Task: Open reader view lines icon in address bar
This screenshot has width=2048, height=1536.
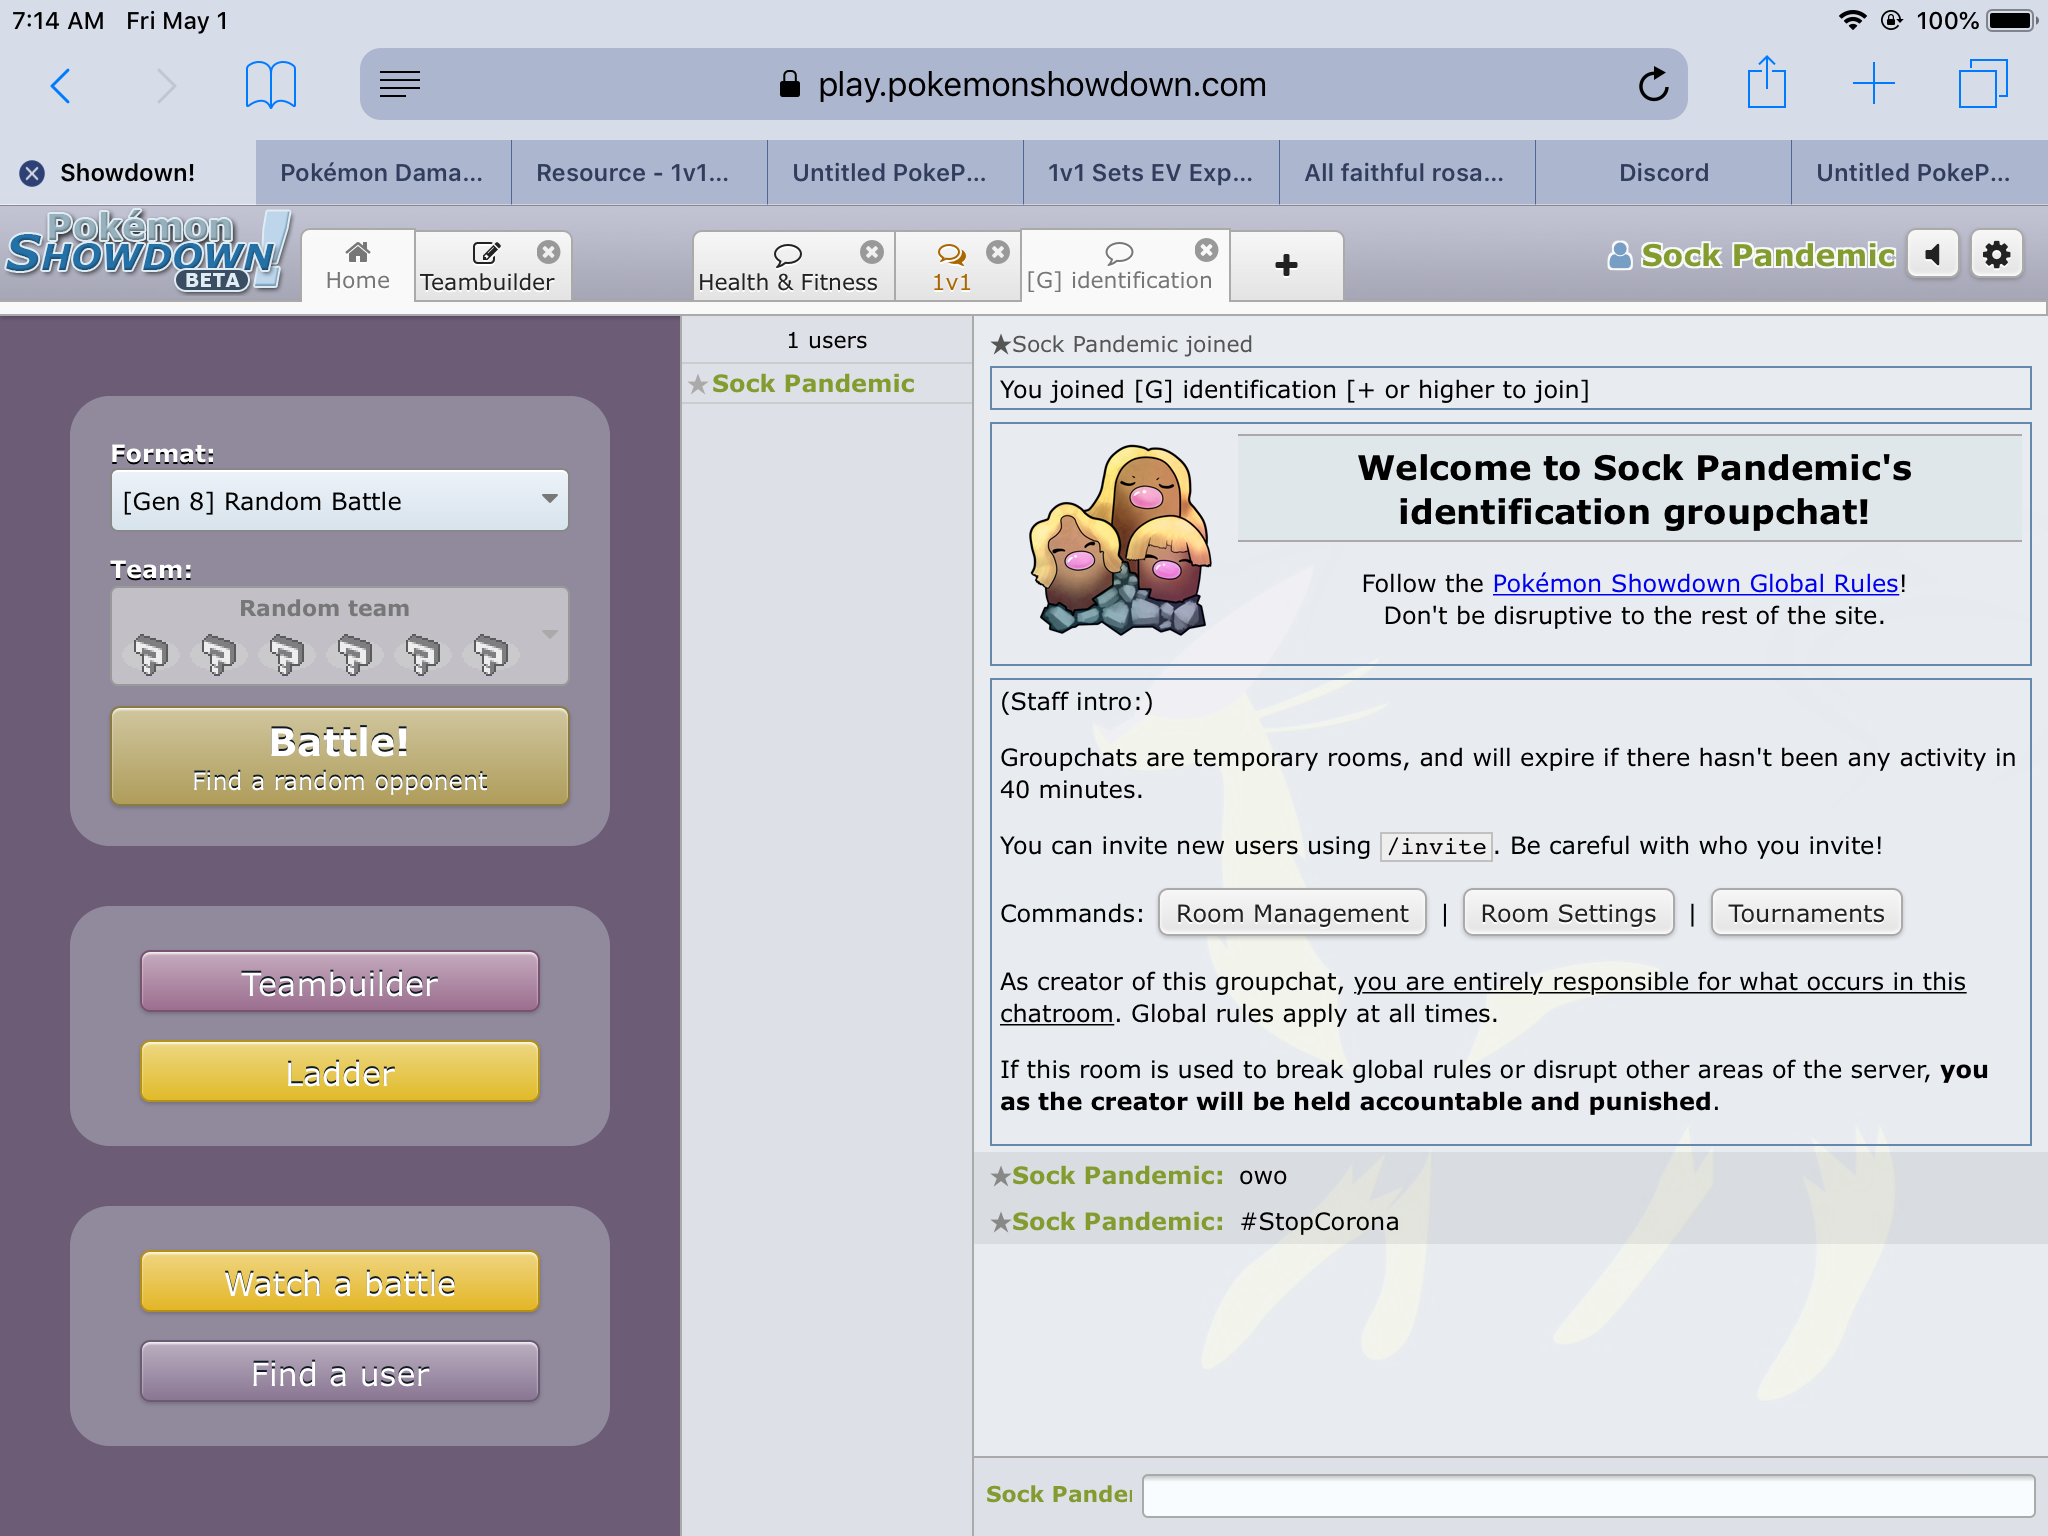Action: coord(400,85)
